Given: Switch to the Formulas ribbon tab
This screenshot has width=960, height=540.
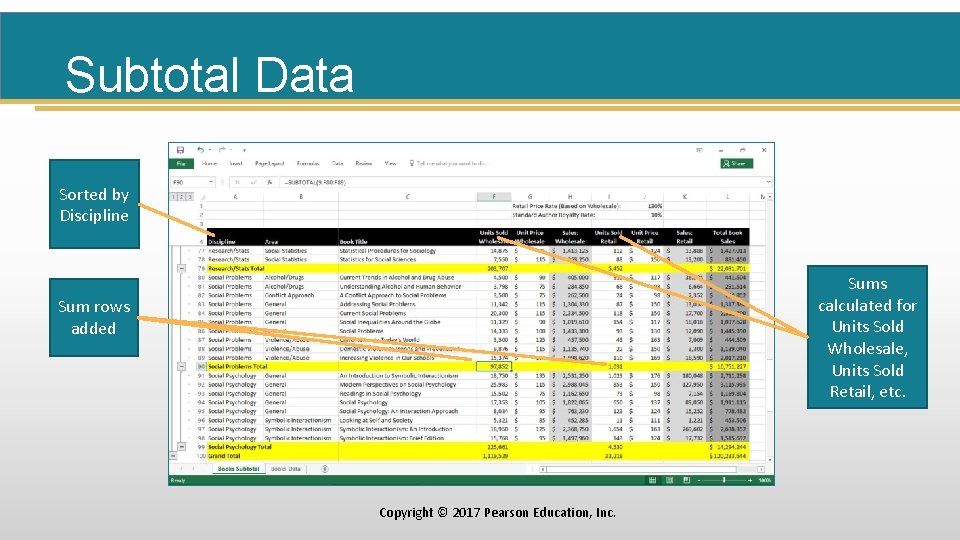Looking at the screenshot, I should [308, 163].
